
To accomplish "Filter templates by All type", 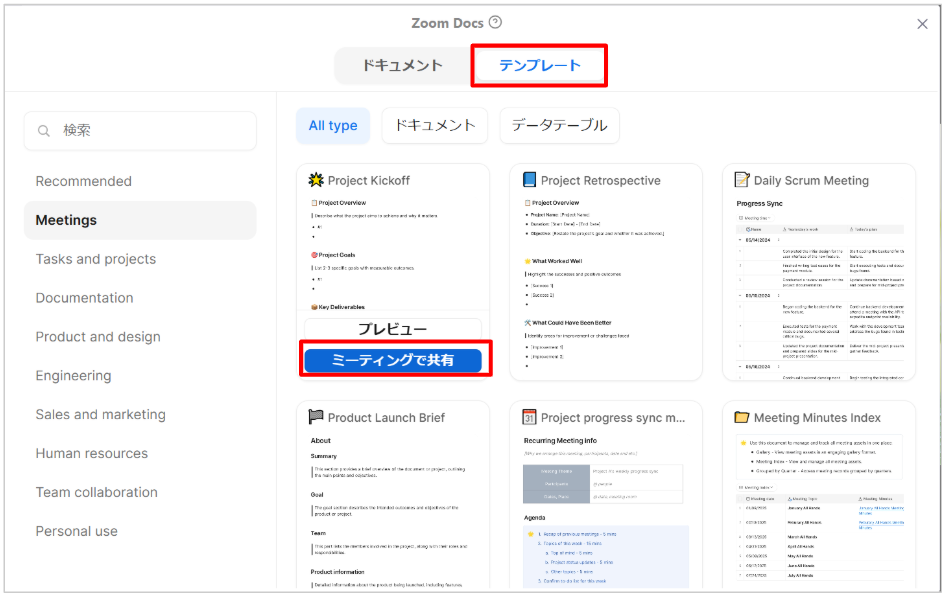I will point(333,126).
